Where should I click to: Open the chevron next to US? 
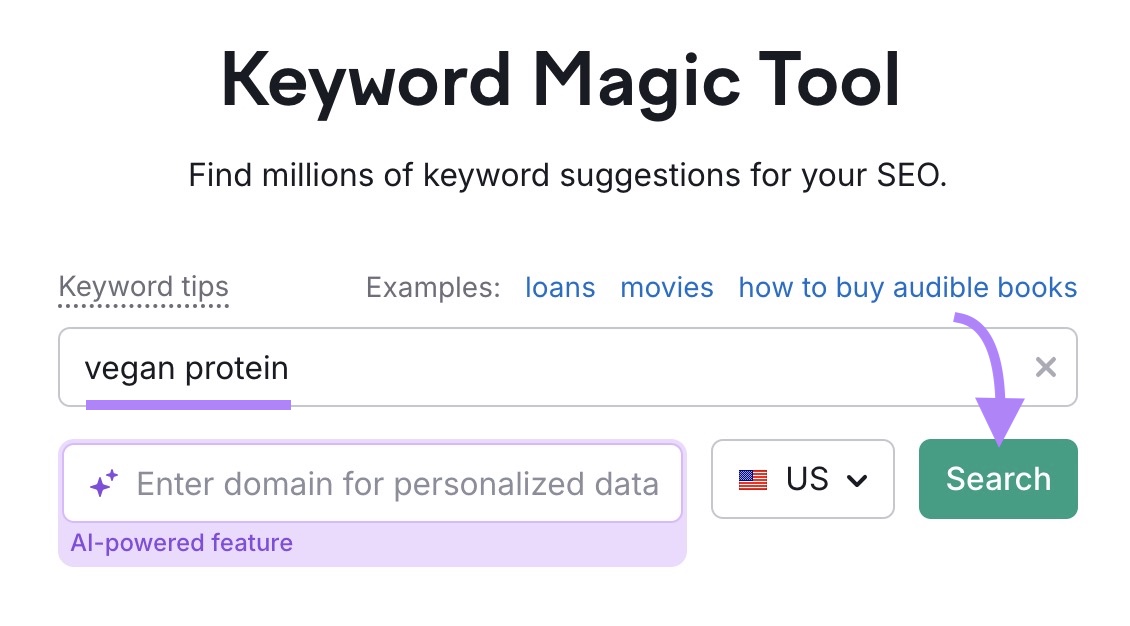tap(857, 480)
